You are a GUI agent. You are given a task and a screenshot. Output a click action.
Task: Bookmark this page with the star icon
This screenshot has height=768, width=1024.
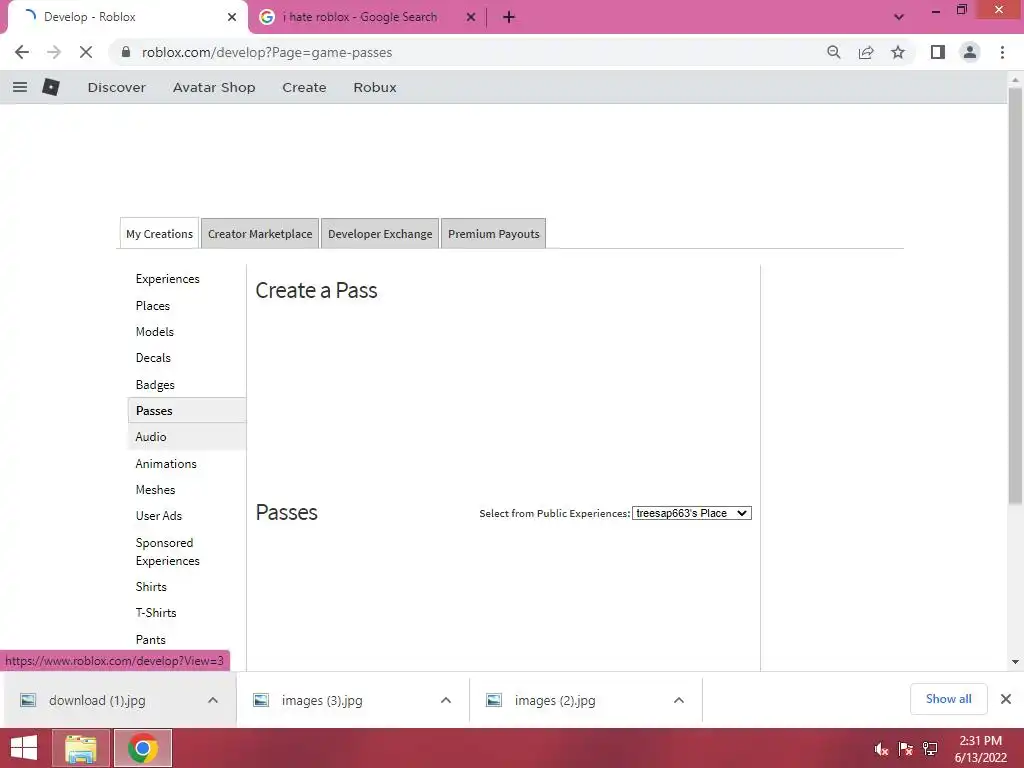coord(898,52)
